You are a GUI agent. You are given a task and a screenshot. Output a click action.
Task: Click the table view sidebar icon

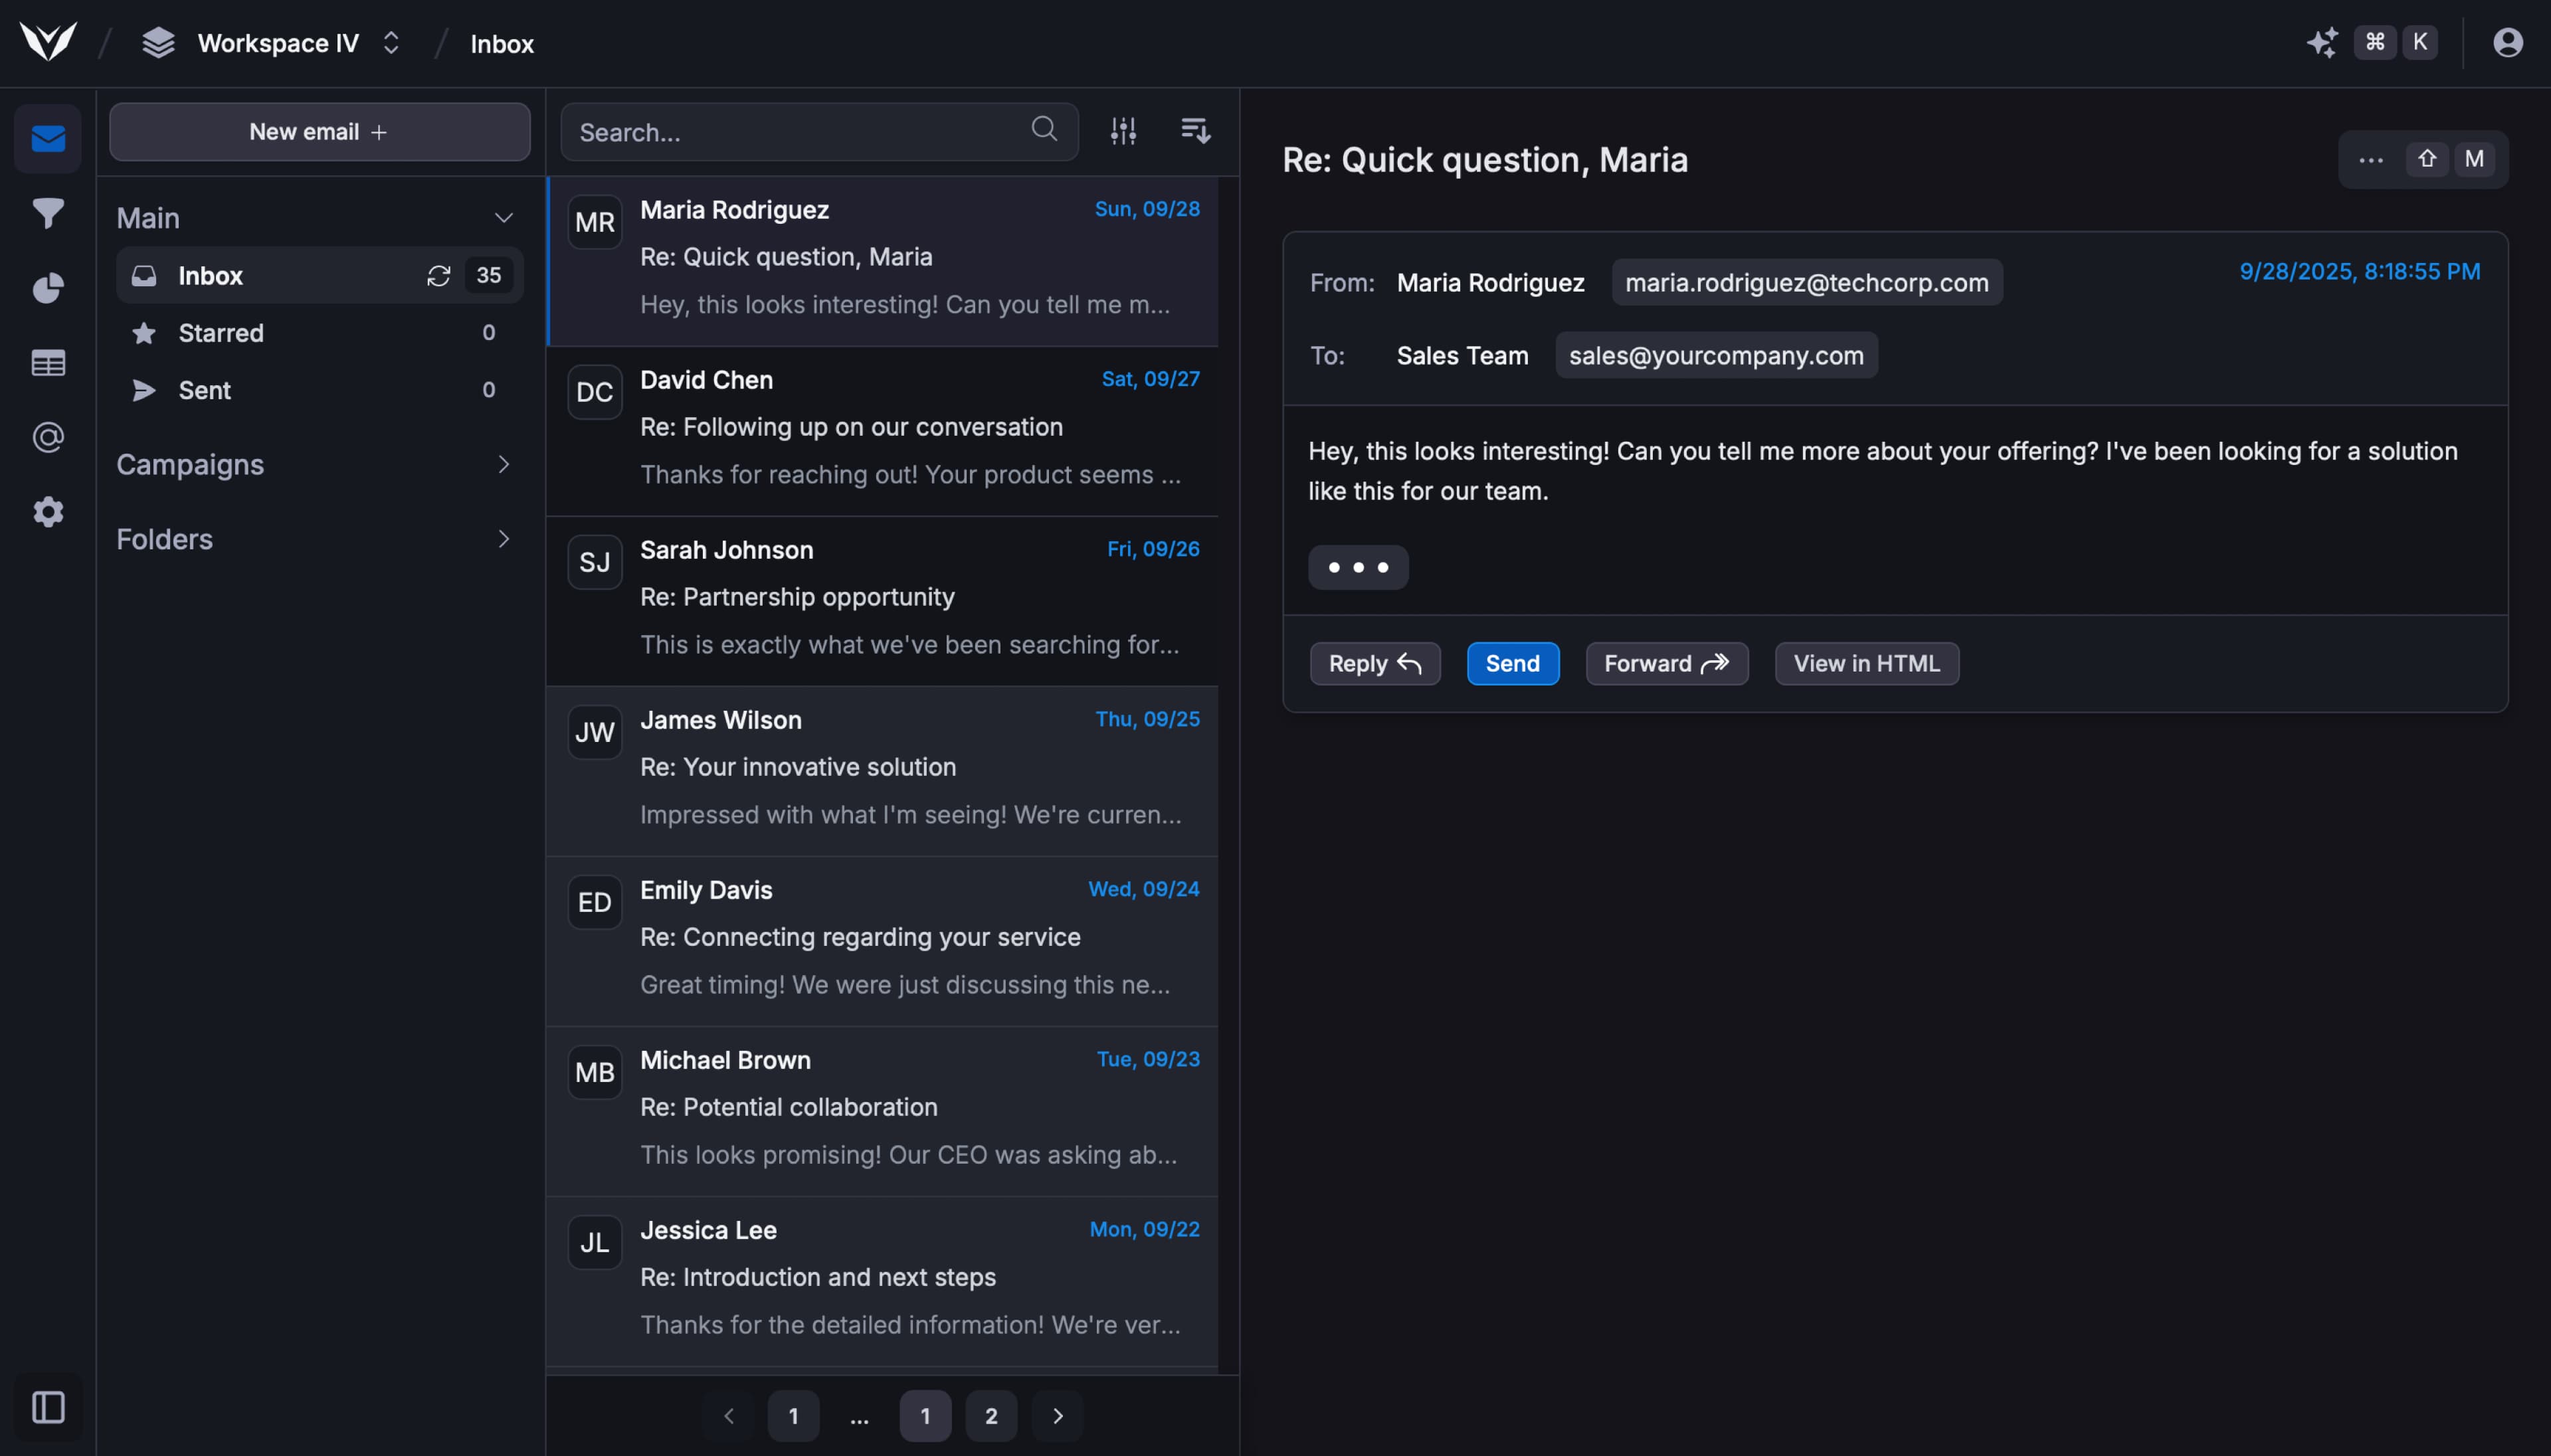pos(48,363)
